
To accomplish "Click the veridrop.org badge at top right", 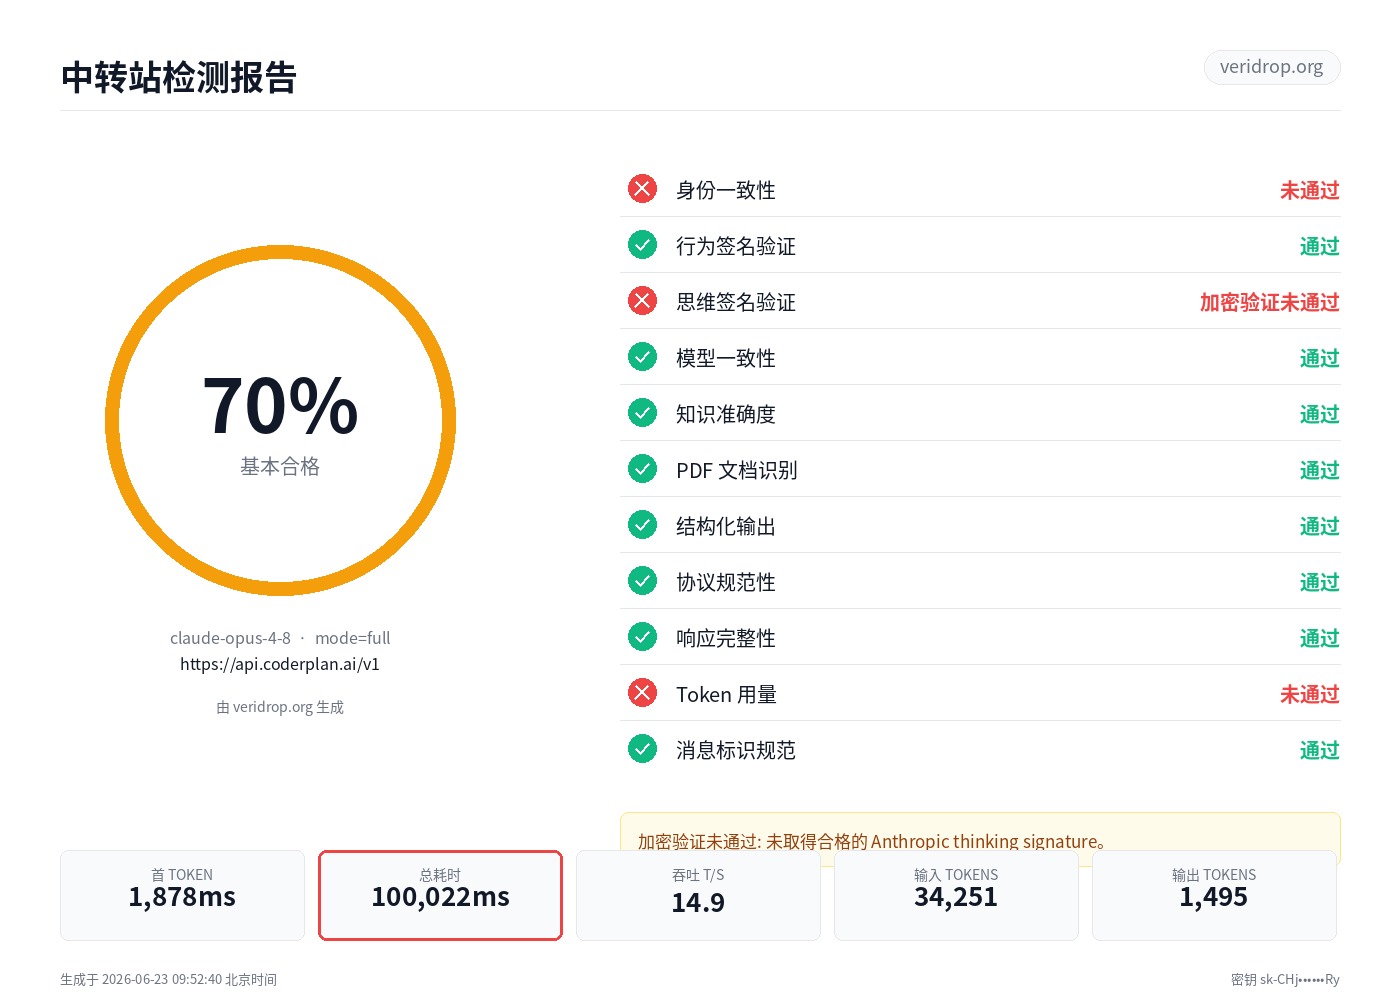I will click(1272, 67).
